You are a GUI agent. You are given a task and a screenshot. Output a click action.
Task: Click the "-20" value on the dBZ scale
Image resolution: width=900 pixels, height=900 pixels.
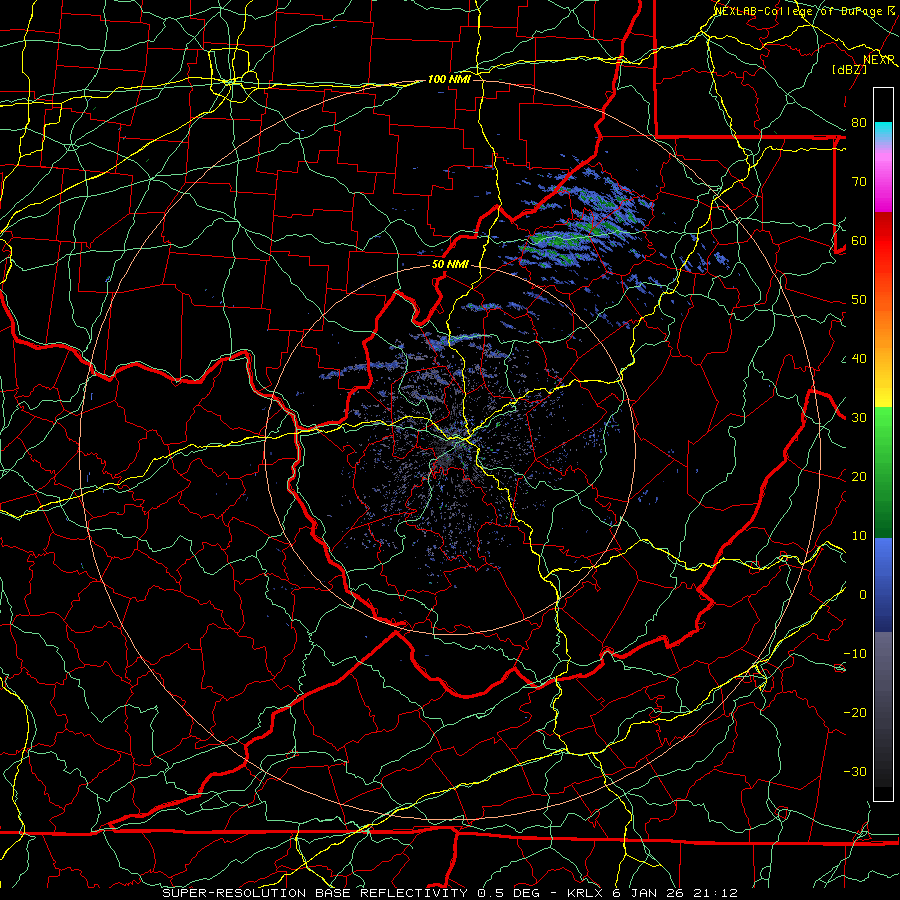pos(855,713)
